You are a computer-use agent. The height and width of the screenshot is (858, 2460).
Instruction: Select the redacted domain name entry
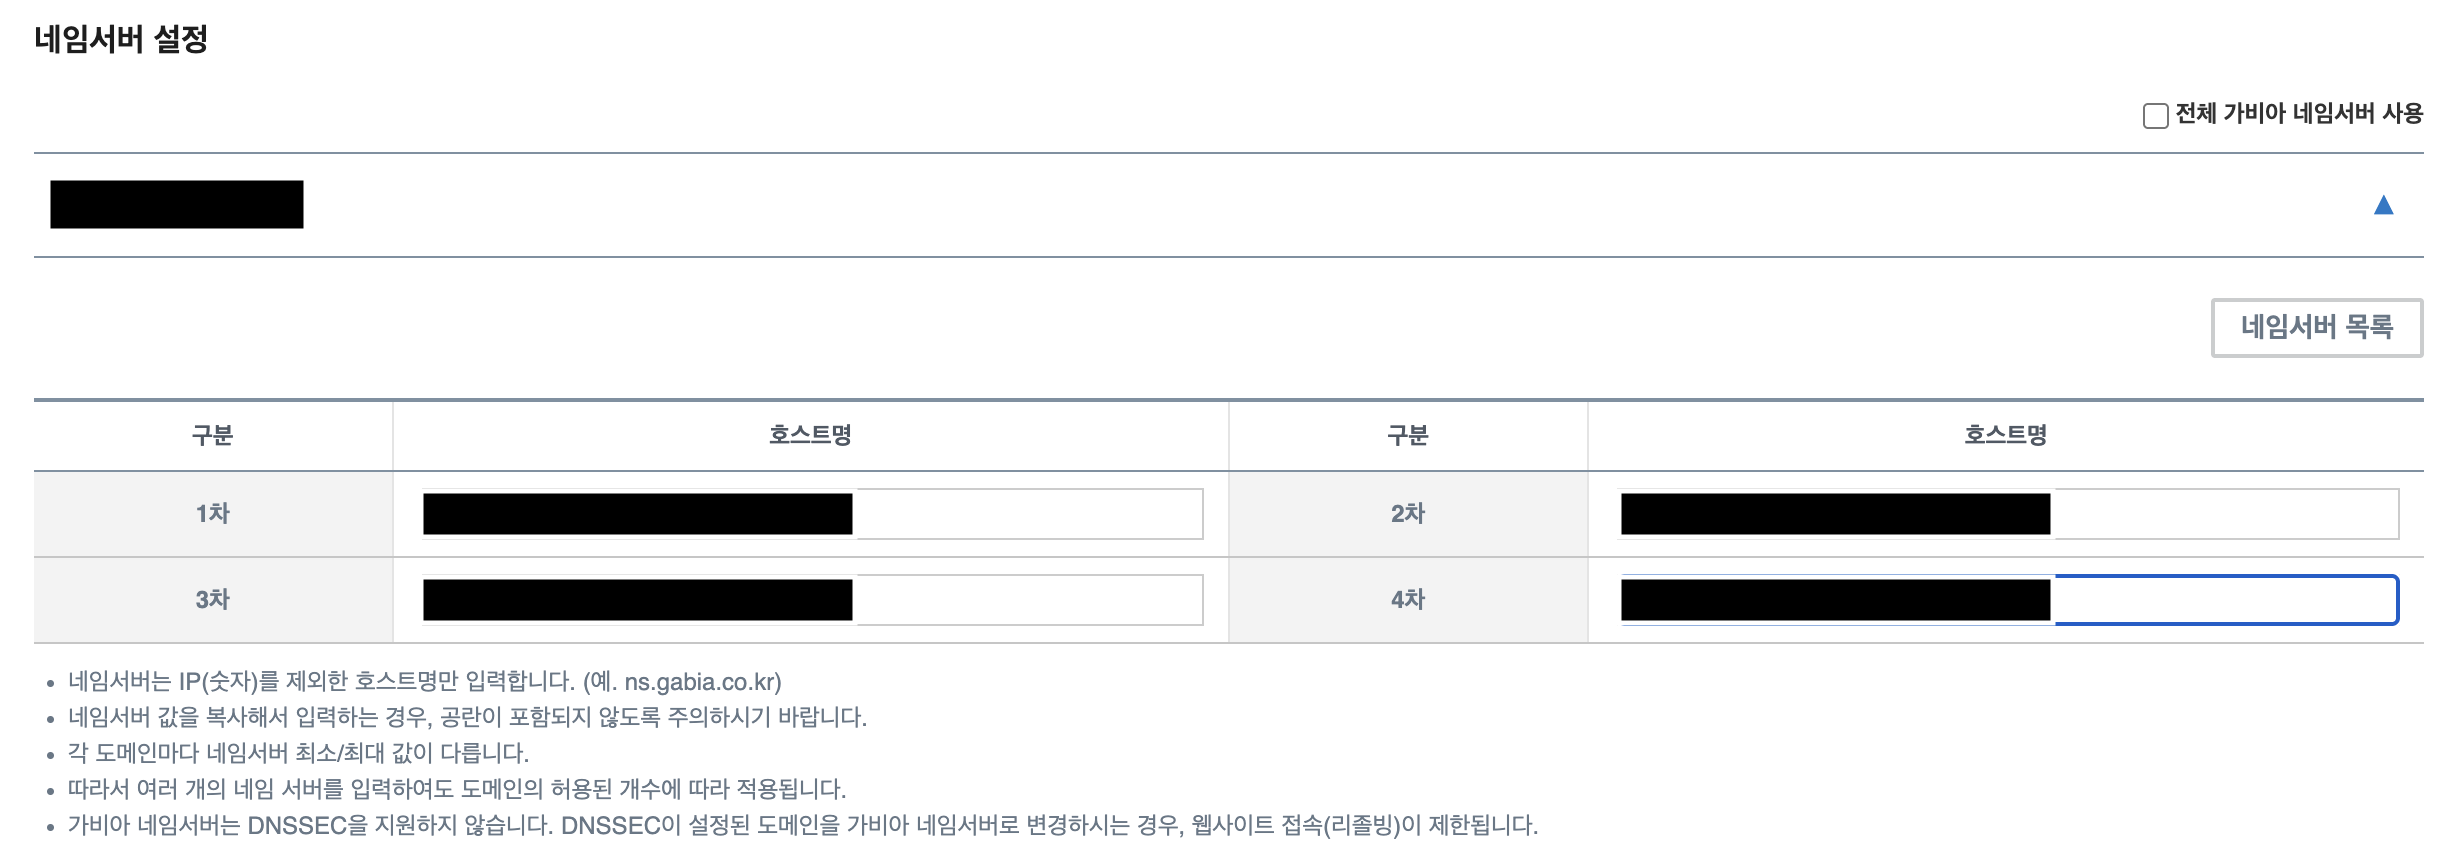tap(180, 204)
